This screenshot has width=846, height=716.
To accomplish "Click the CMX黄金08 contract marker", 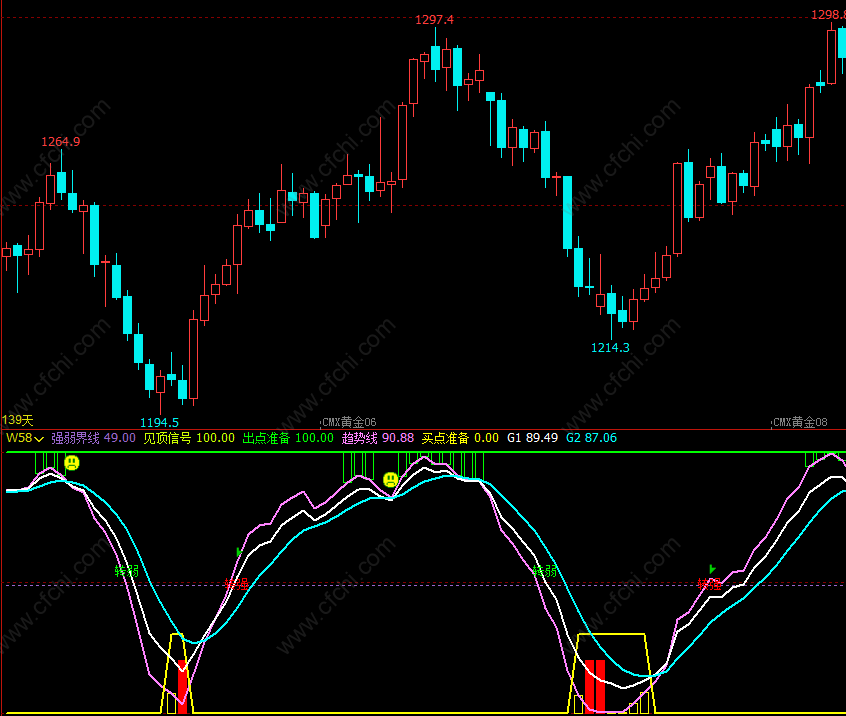I will pos(800,422).
